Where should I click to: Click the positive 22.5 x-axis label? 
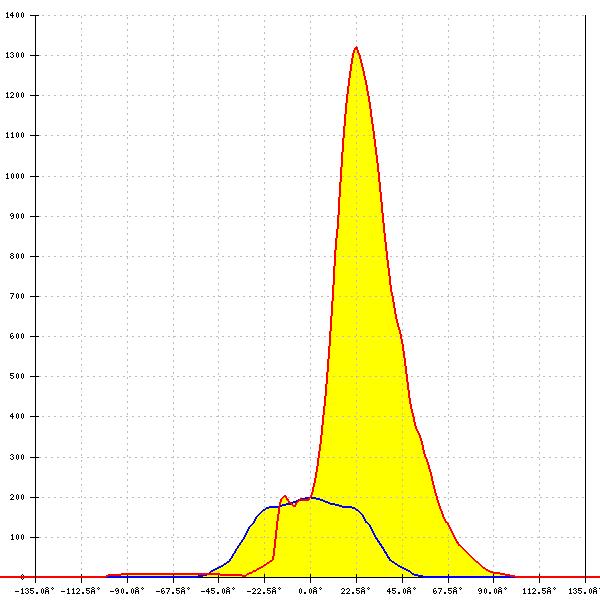pos(356,591)
